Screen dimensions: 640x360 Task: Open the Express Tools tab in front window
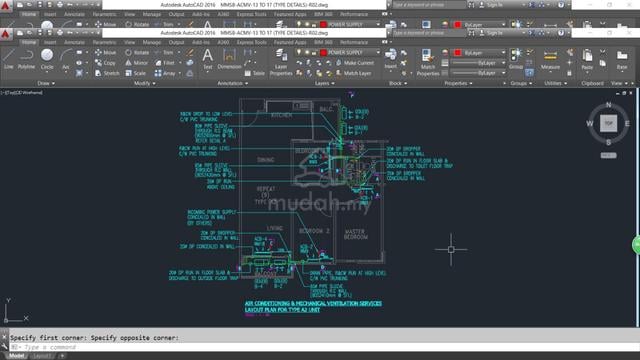[x=251, y=42]
